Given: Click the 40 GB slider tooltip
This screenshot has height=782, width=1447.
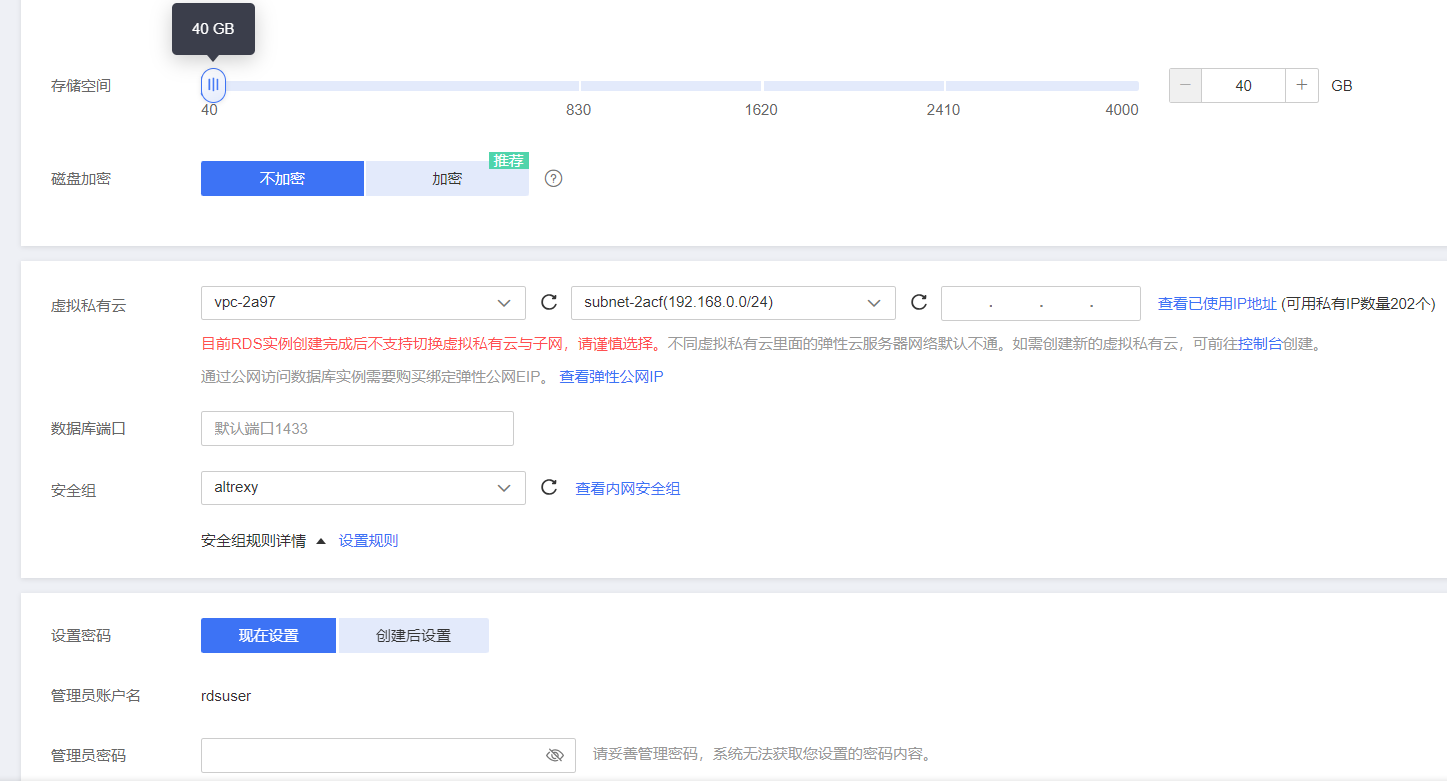Looking at the screenshot, I should pos(213,29).
